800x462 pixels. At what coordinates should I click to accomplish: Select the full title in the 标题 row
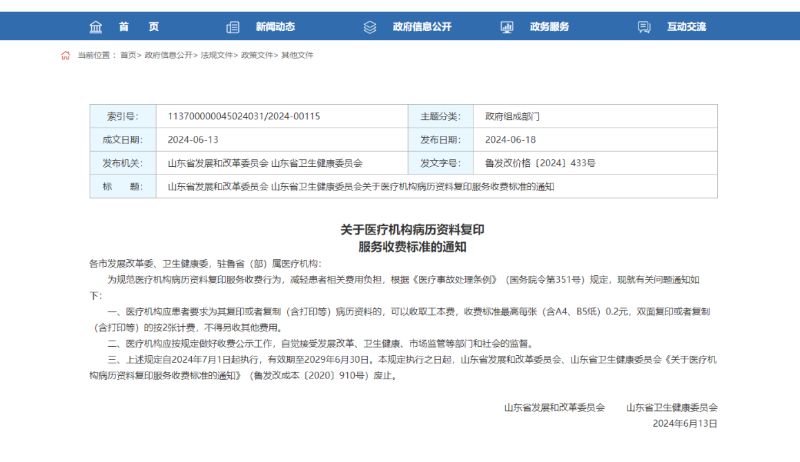361,187
